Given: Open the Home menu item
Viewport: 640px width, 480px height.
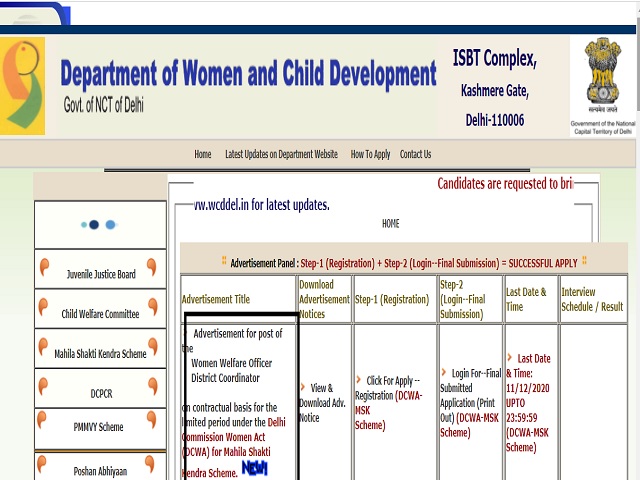Looking at the screenshot, I should point(202,154).
